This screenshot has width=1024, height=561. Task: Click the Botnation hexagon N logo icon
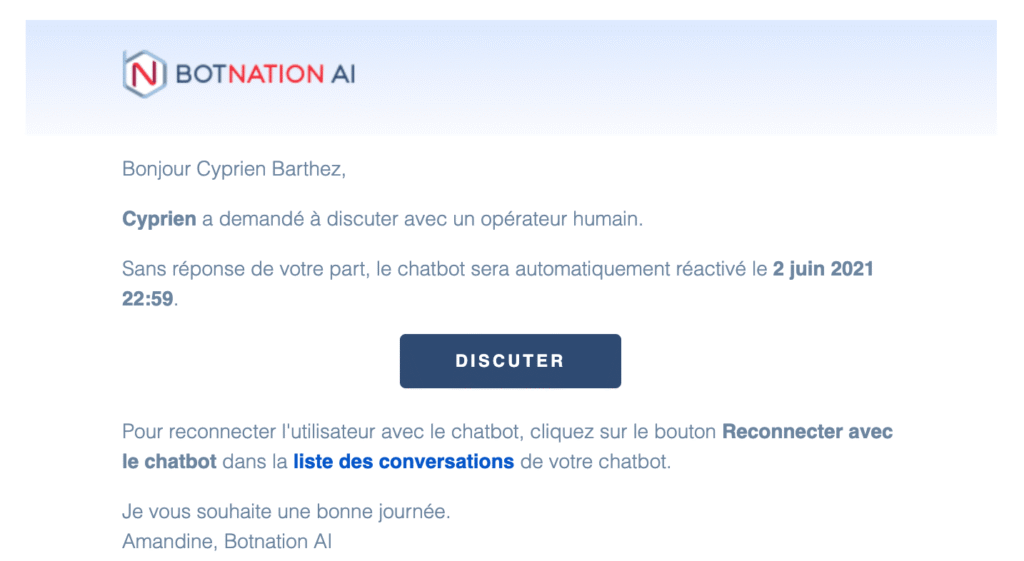143,74
